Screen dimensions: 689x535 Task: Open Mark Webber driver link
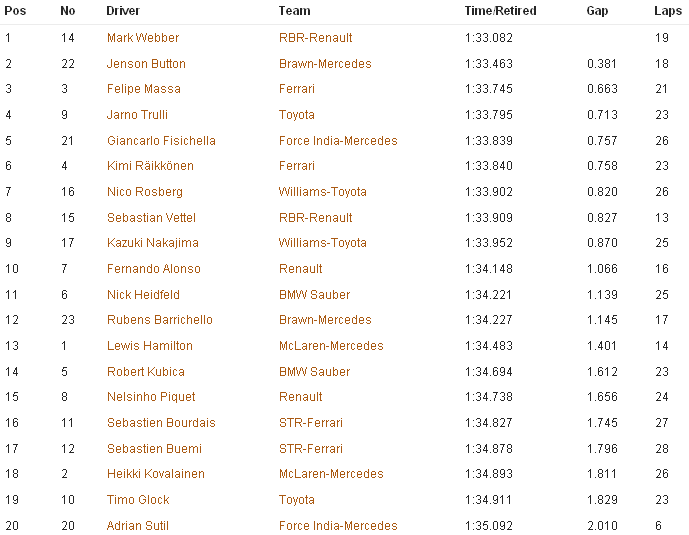click(x=143, y=38)
